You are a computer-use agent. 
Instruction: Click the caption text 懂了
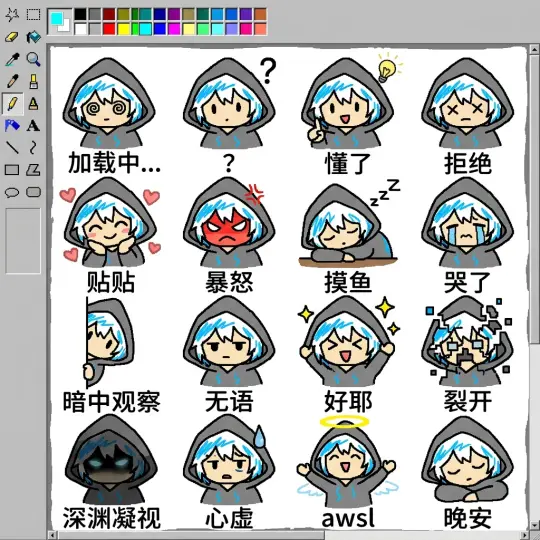click(348, 164)
